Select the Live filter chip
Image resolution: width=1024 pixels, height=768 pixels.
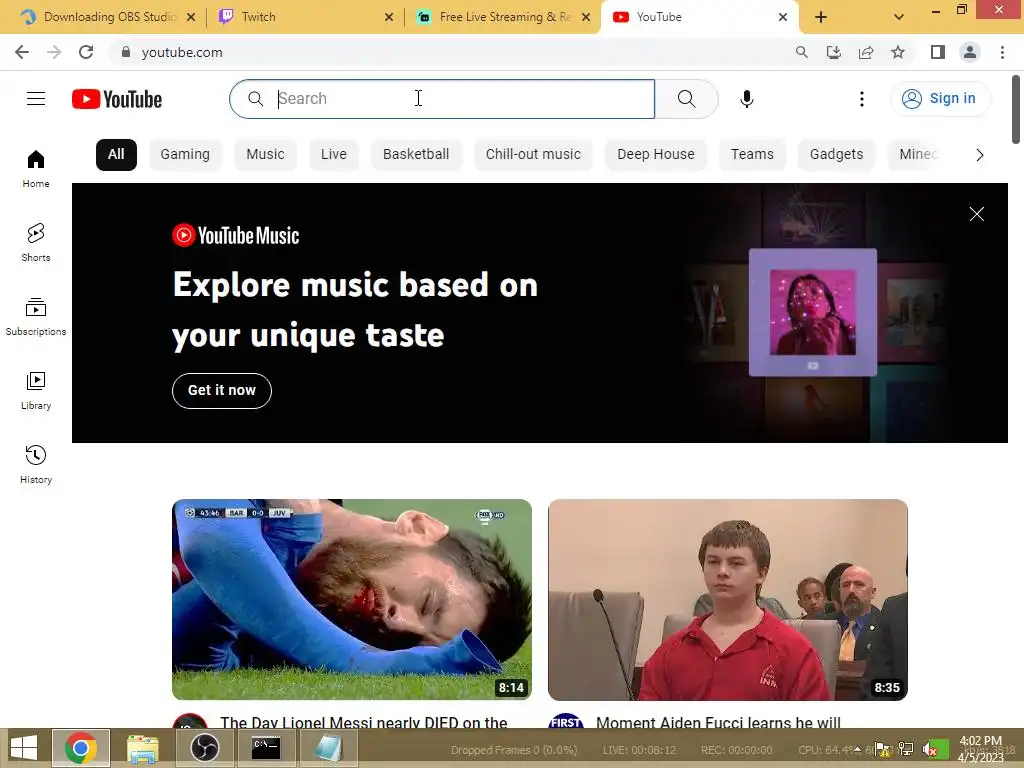(x=334, y=155)
